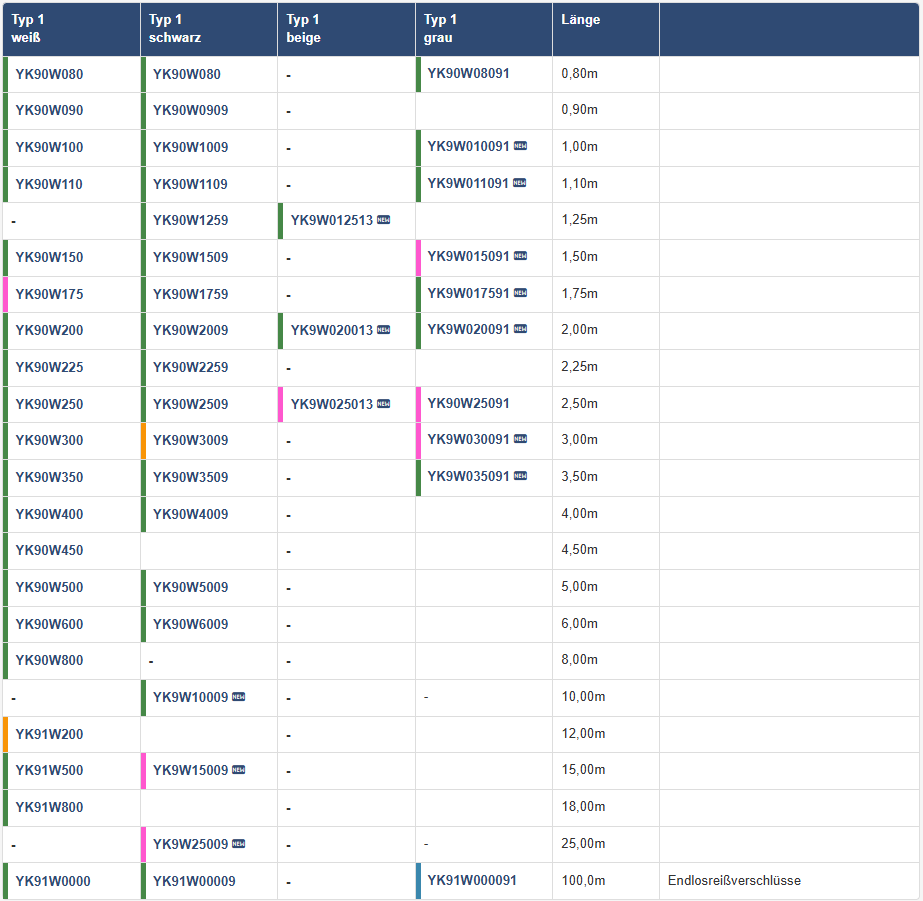Open article link YK90W080 in white column
Viewport: 923px width, 901px height.
(49, 74)
